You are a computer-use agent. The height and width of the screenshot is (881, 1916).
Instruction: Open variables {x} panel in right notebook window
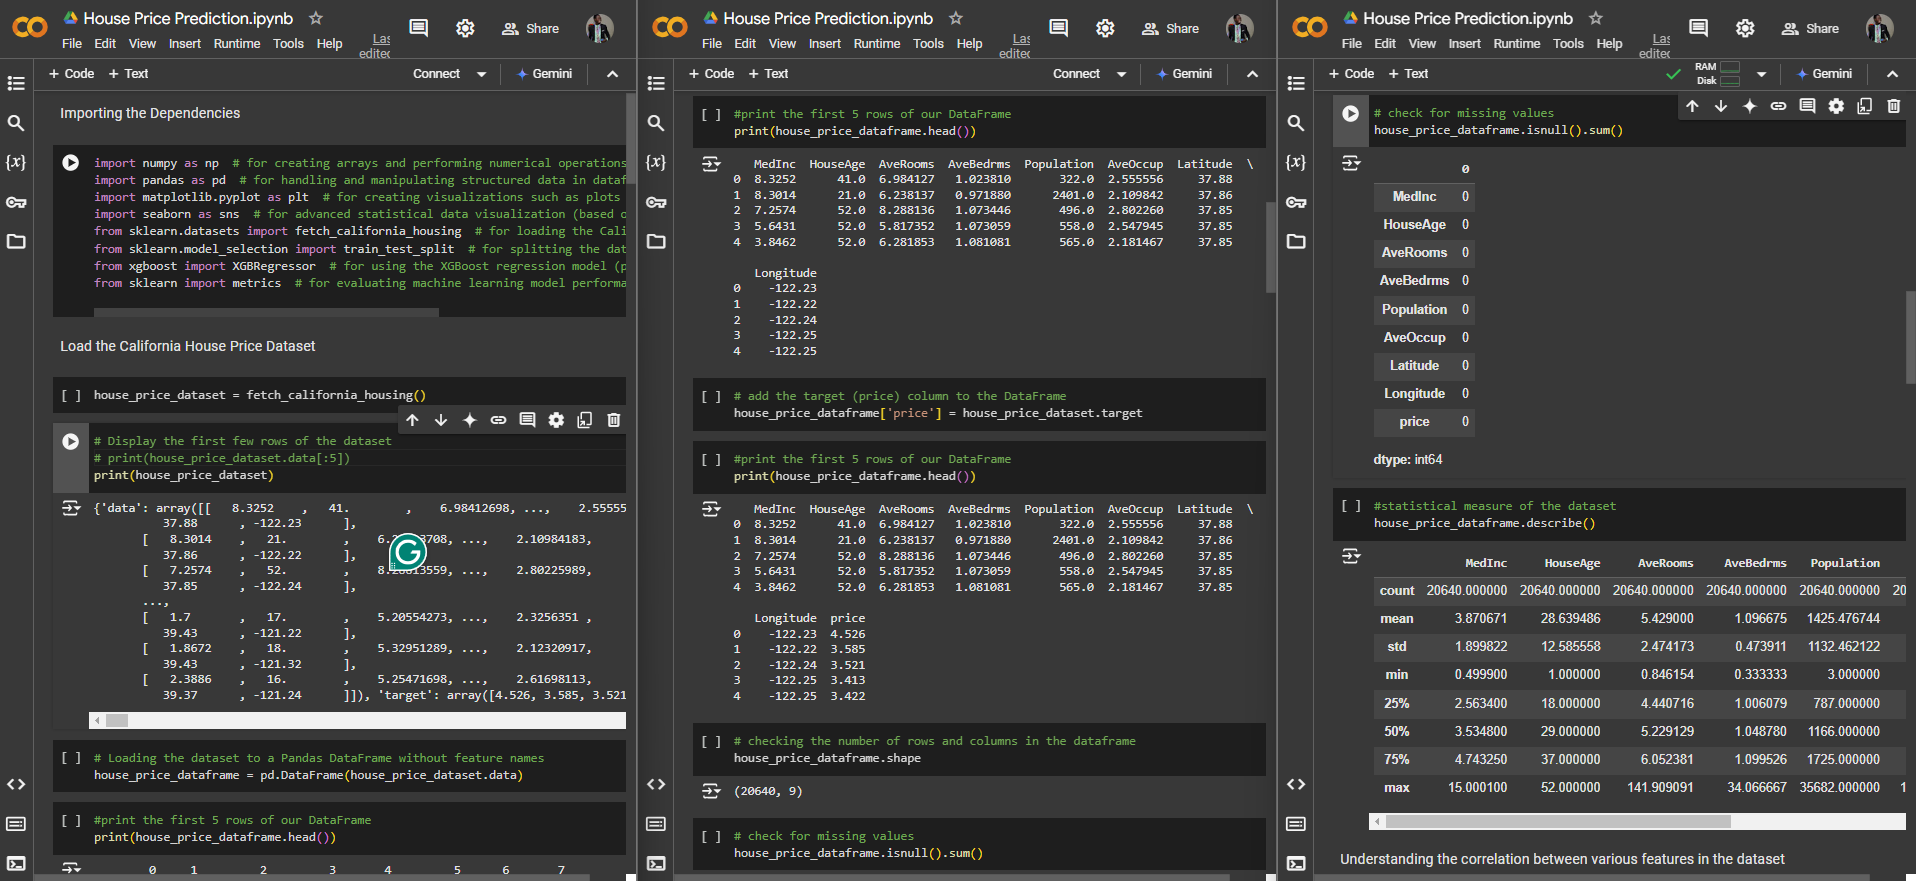coord(1296,162)
